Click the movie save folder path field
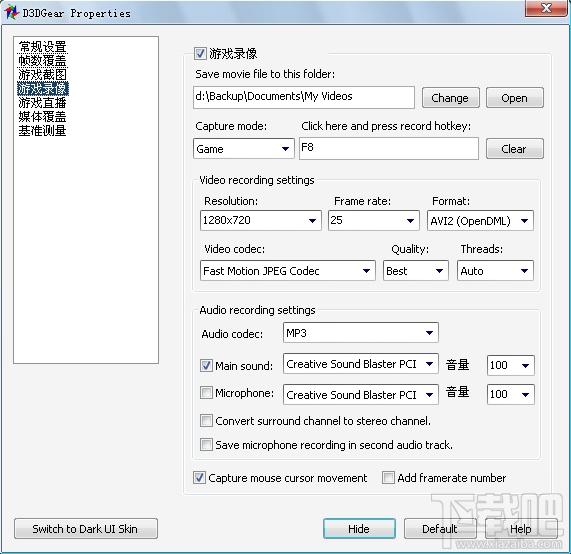This screenshot has width=571, height=554. click(x=304, y=97)
